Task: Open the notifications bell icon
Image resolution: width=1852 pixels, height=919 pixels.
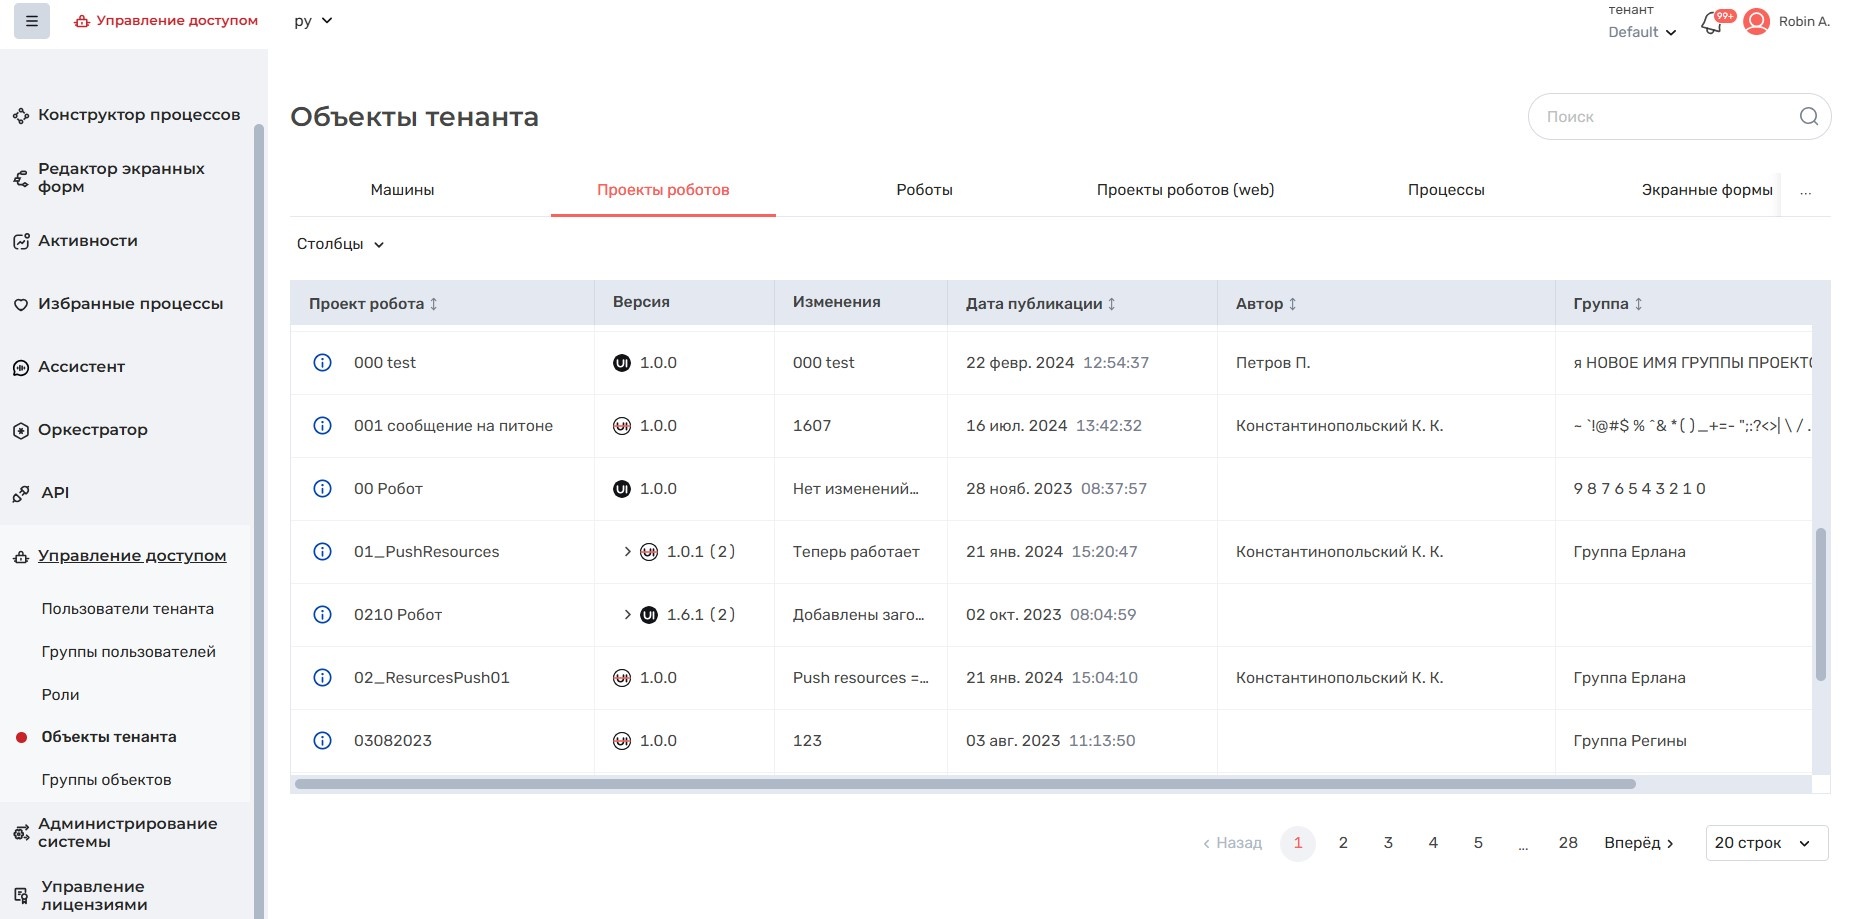Action: [x=1711, y=23]
